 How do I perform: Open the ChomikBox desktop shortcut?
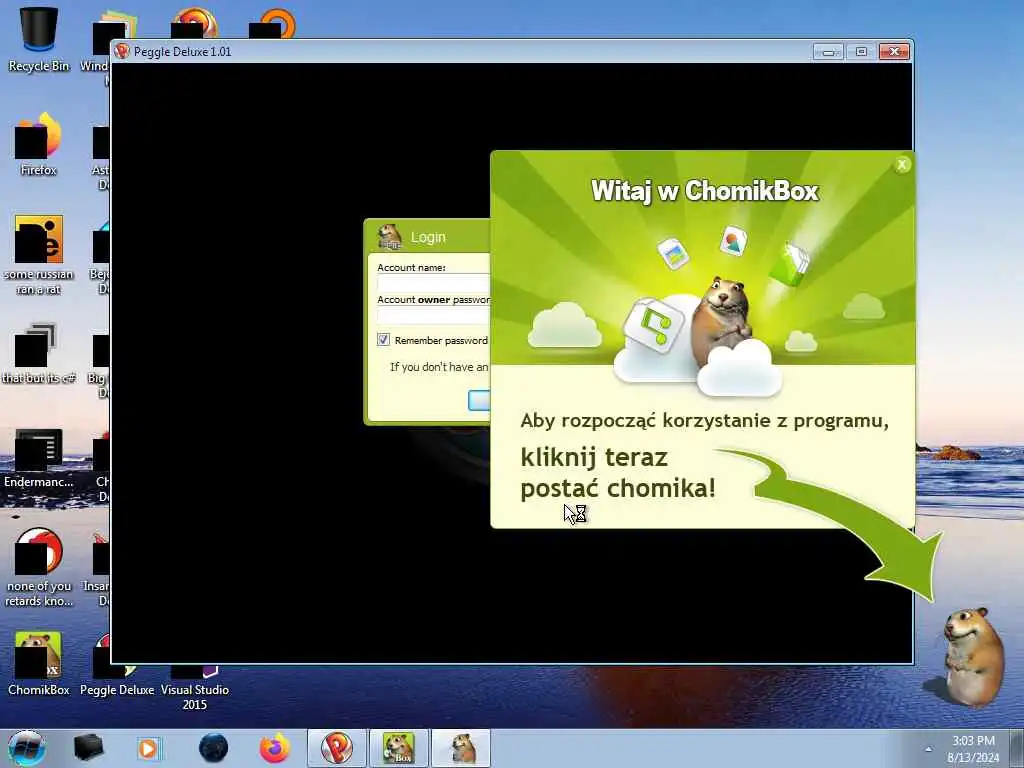[x=39, y=664]
